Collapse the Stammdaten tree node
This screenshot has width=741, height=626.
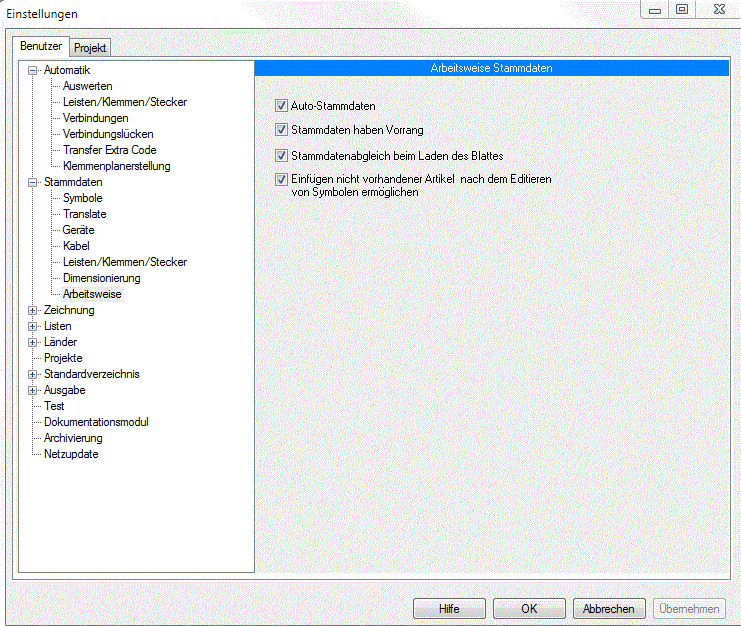coord(32,182)
